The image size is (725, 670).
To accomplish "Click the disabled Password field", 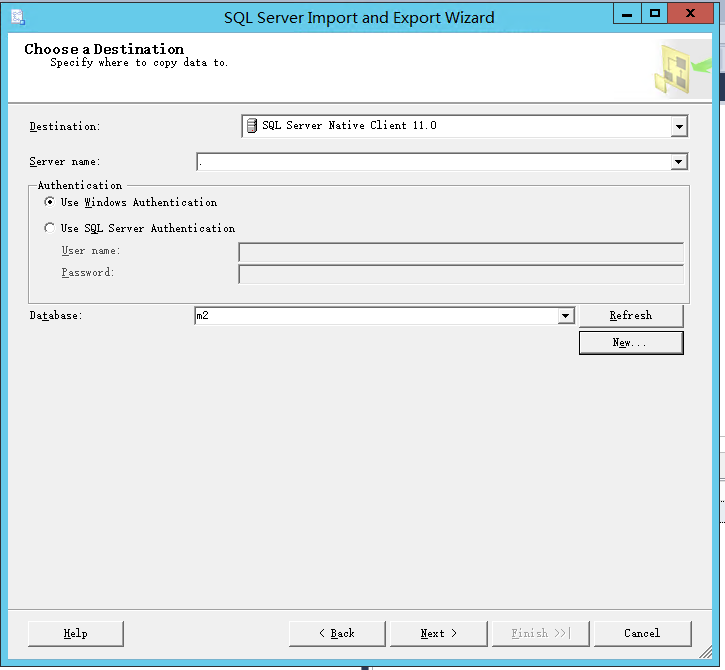I will [x=461, y=274].
